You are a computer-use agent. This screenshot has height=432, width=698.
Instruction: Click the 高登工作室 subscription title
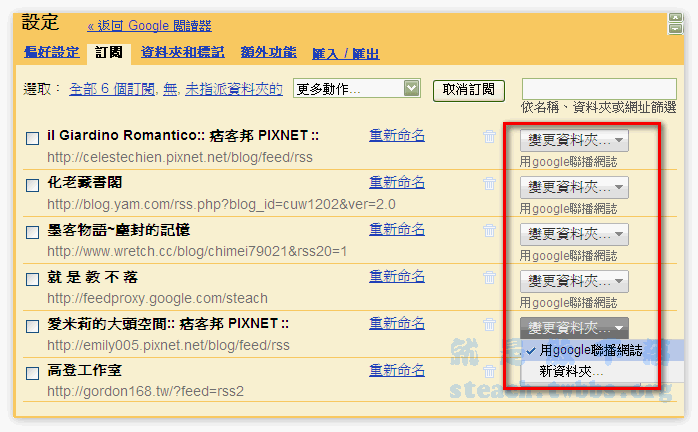(85, 370)
